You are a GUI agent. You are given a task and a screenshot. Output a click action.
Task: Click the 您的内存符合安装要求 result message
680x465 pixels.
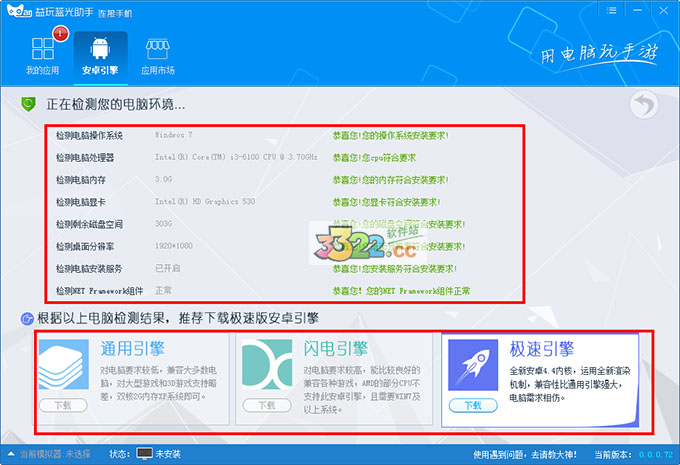[391, 180]
